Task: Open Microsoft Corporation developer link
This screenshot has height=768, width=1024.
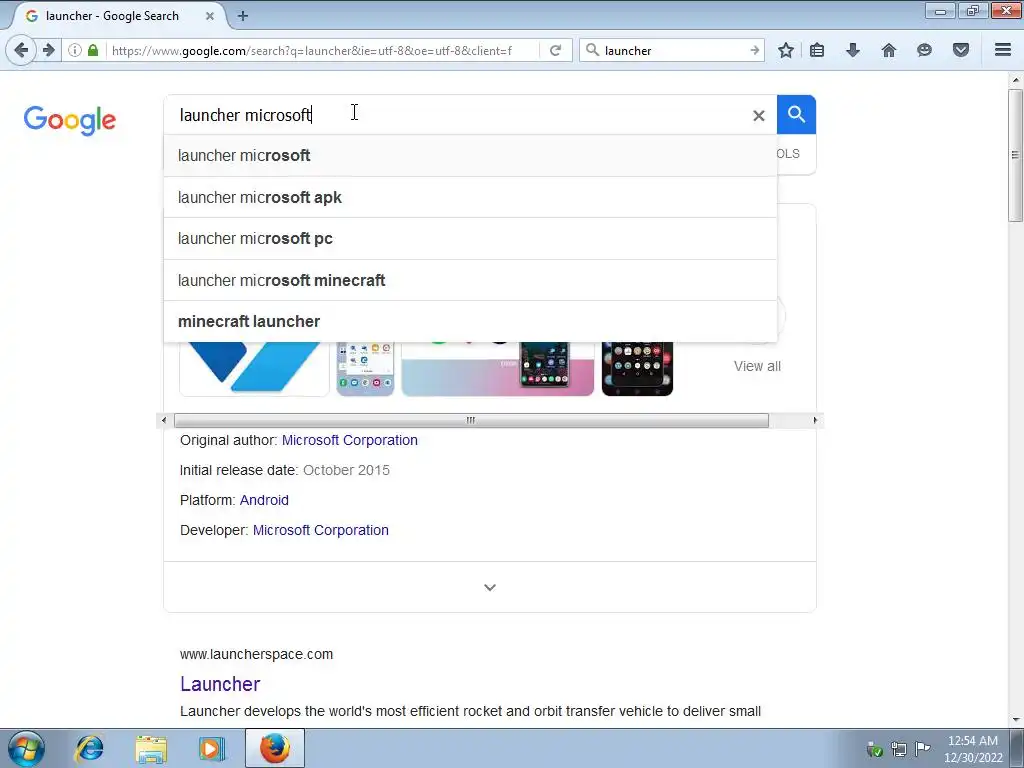Action: point(321,530)
